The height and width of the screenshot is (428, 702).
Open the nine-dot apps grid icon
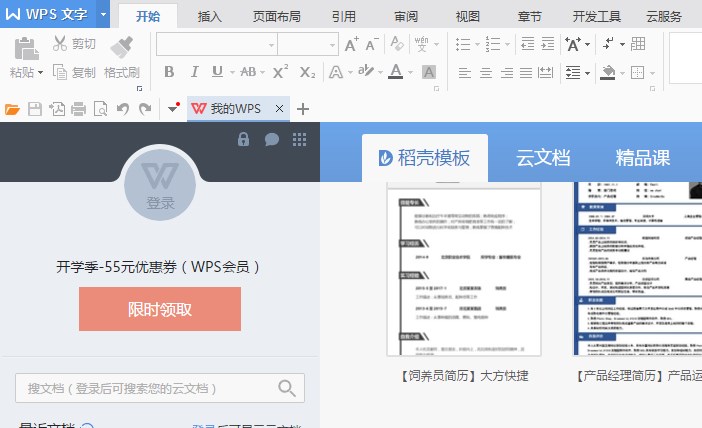(300, 140)
